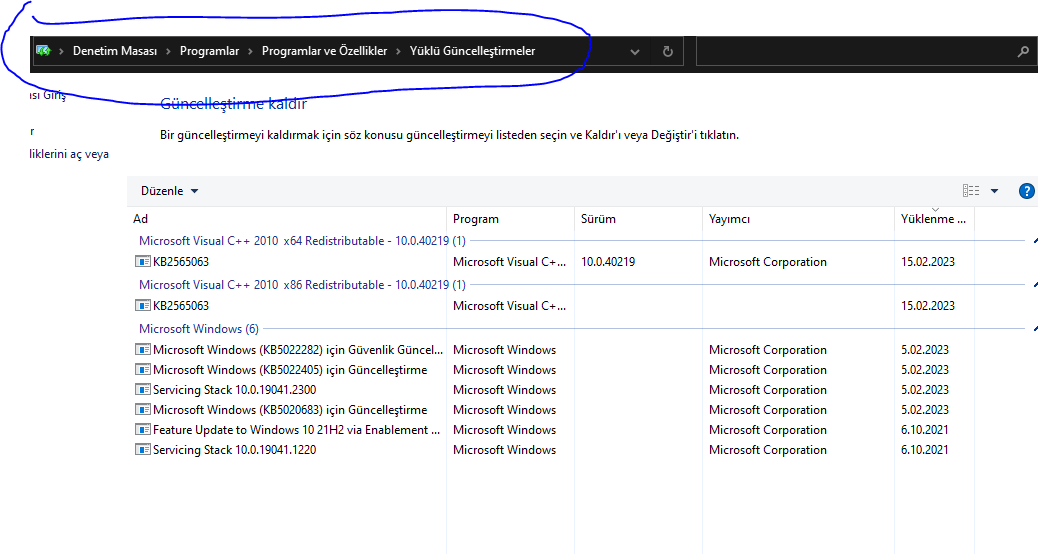
Task: Select Servicing Stack 10.0.19041.2300 entry
Action: pyautogui.click(x=234, y=390)
